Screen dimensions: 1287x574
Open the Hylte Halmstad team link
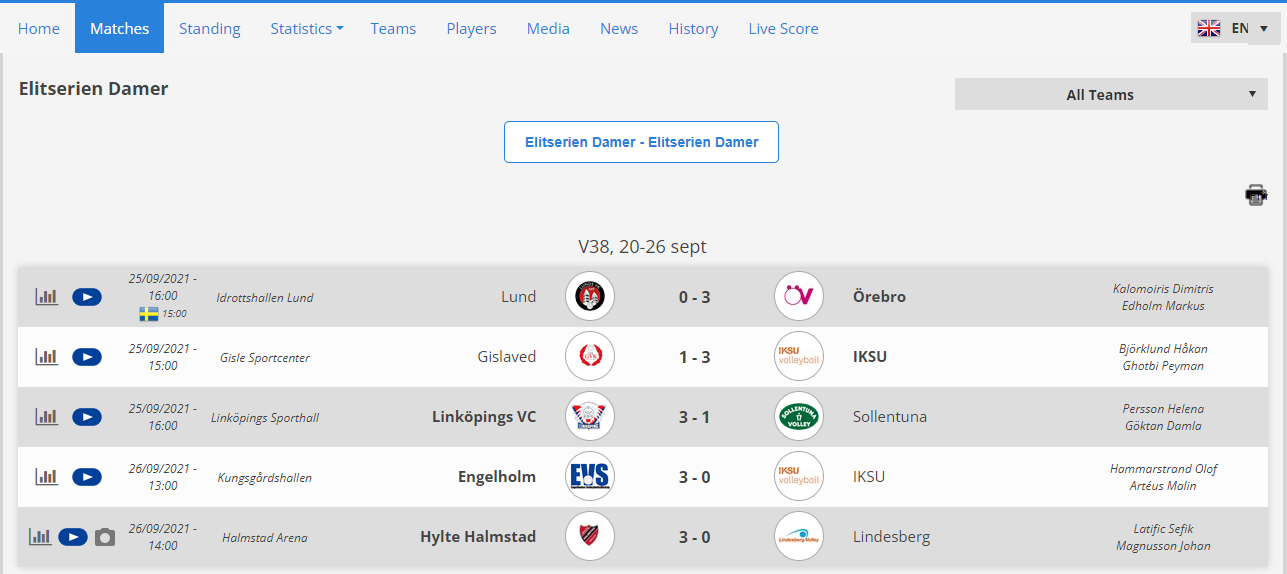(x=478, y=536)
